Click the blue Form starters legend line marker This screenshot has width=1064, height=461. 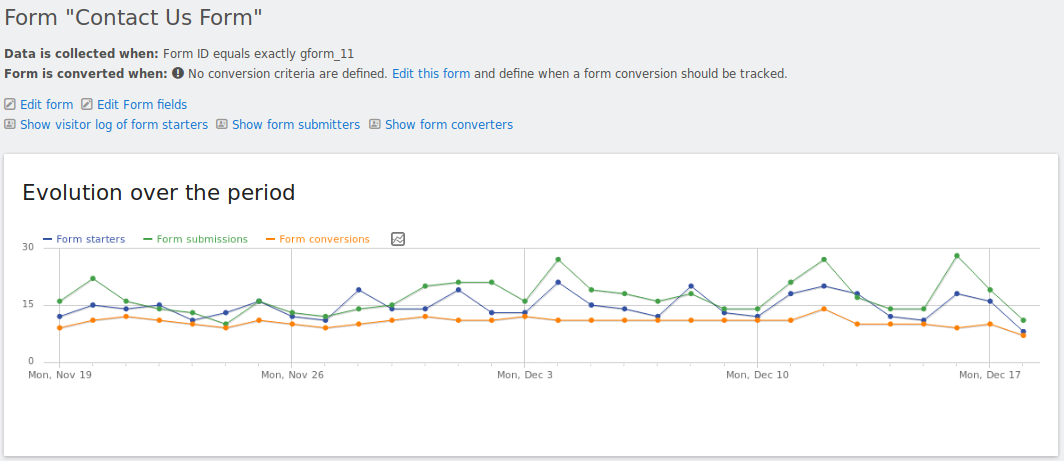(47, 239)
